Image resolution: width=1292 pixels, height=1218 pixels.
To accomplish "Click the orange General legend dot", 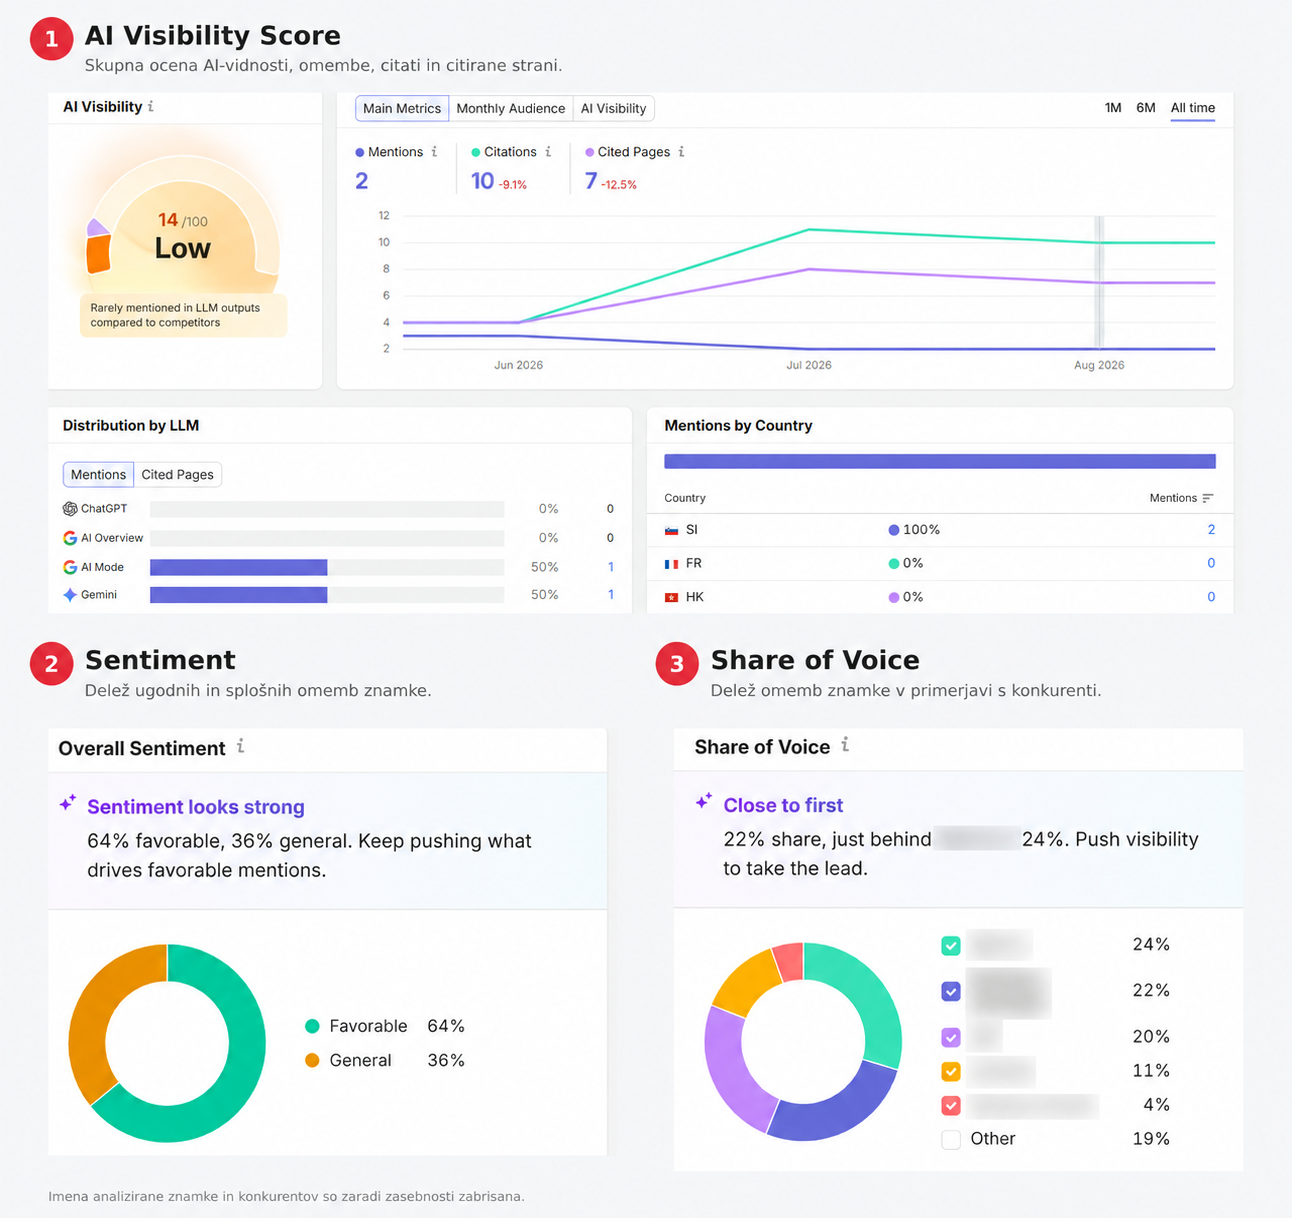I will (x=312, y=1060).
